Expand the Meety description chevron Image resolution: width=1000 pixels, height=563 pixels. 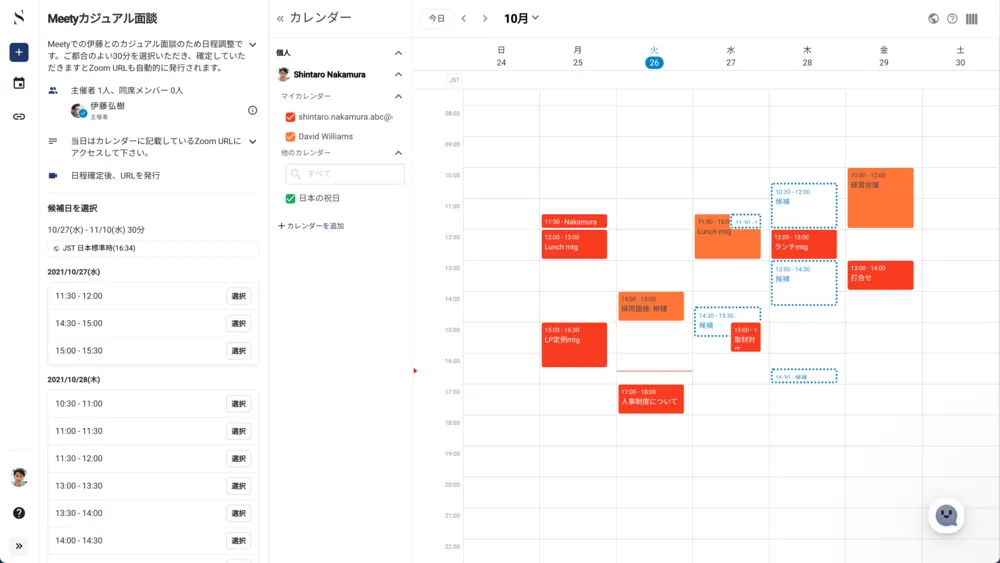click(253, 45)
